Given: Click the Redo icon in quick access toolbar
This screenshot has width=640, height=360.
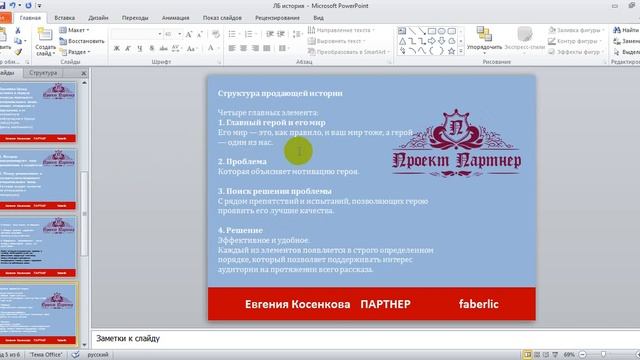Looking at the screenshot, I should pyautogui.click(x=28, y=5).
